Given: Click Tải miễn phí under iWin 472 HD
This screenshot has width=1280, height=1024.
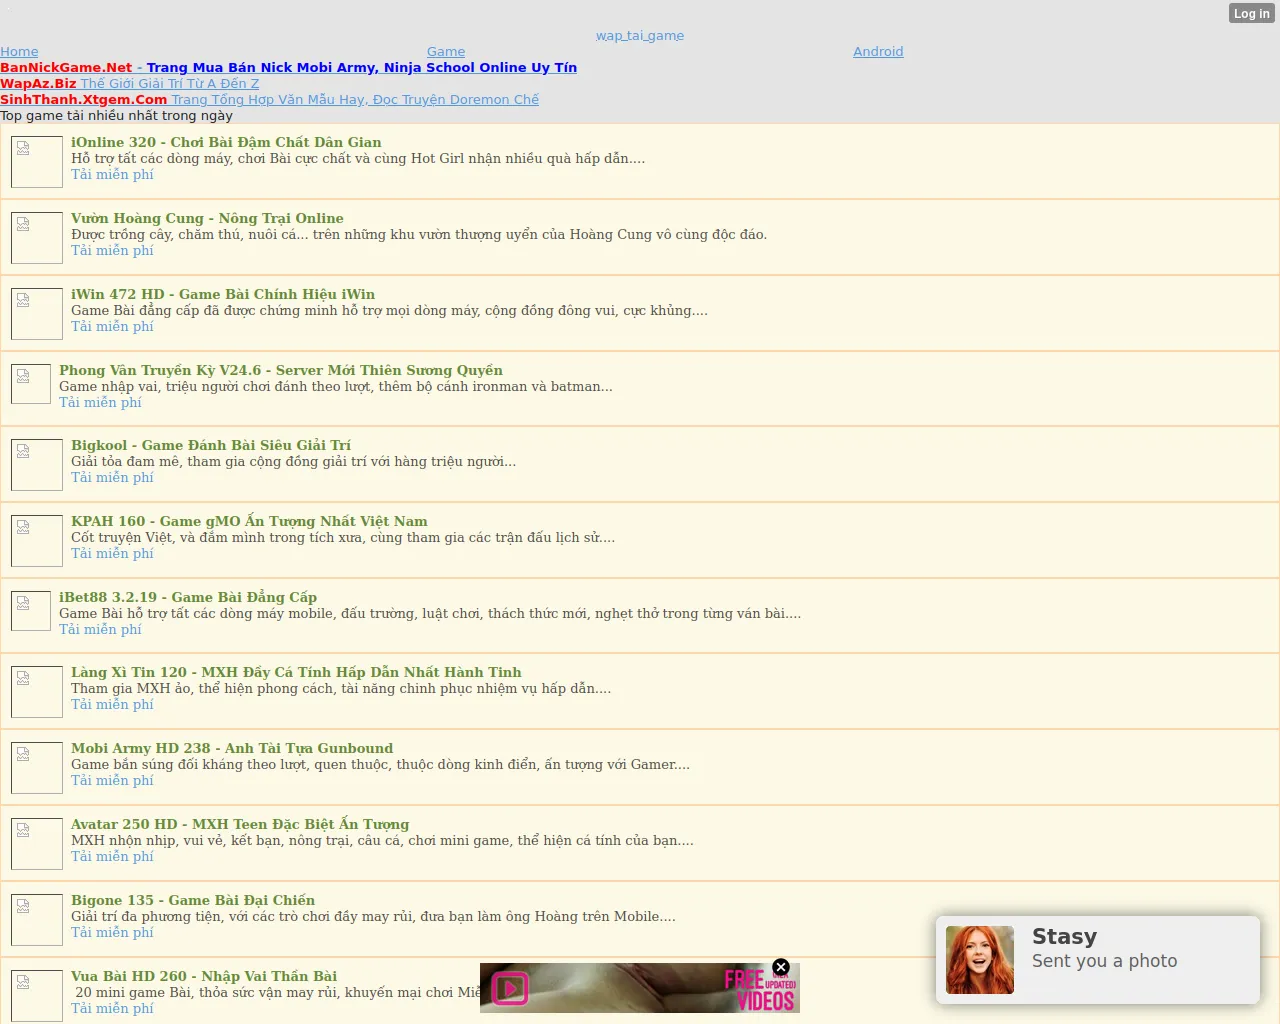Looking at the screenshot, I should click(112, 326).
